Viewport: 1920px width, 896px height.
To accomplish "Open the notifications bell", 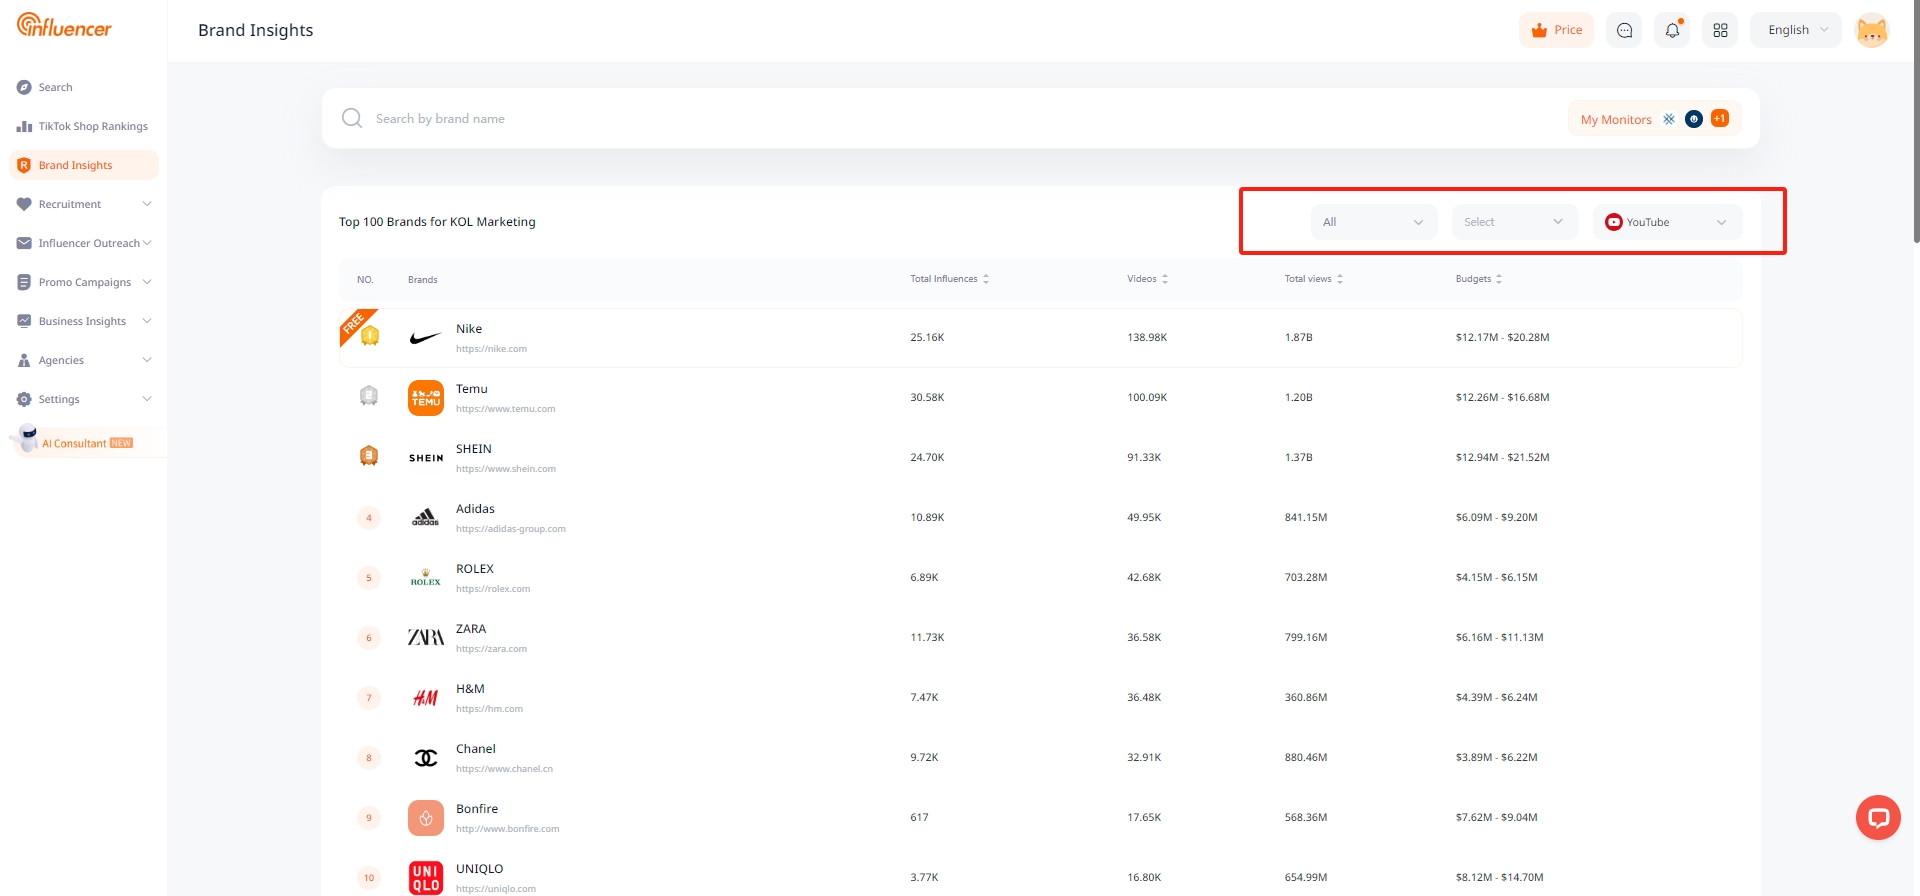I will (x=1672, y=30).
